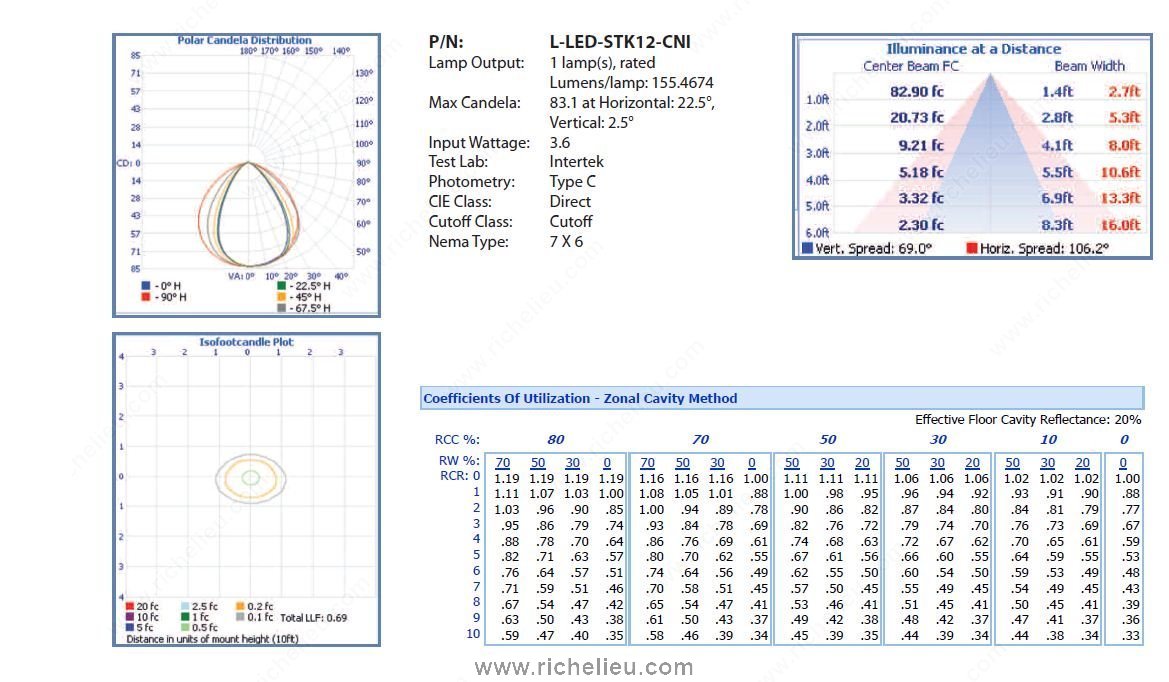Image resolution: width=1169 pixels, height=682 pixels.
Task: Select the orange 45° H legend marker
Action: pos(282,297)
